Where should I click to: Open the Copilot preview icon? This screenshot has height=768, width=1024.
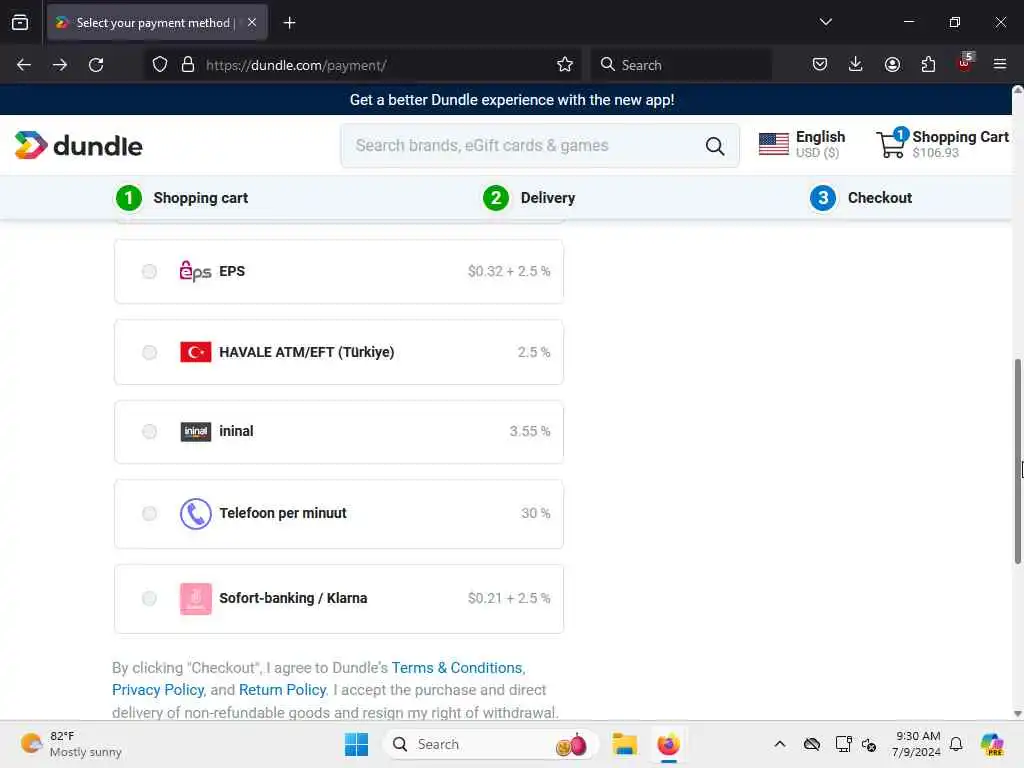[x=992, y=744]
